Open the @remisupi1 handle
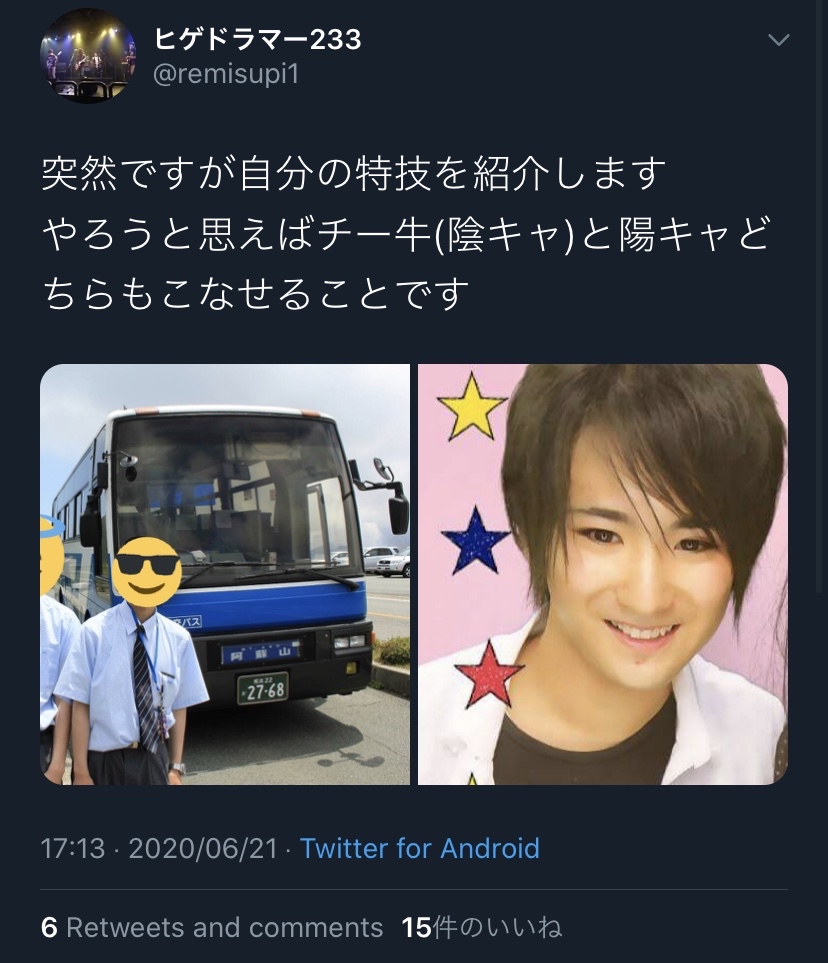828x963 pixels. (225, 75)
